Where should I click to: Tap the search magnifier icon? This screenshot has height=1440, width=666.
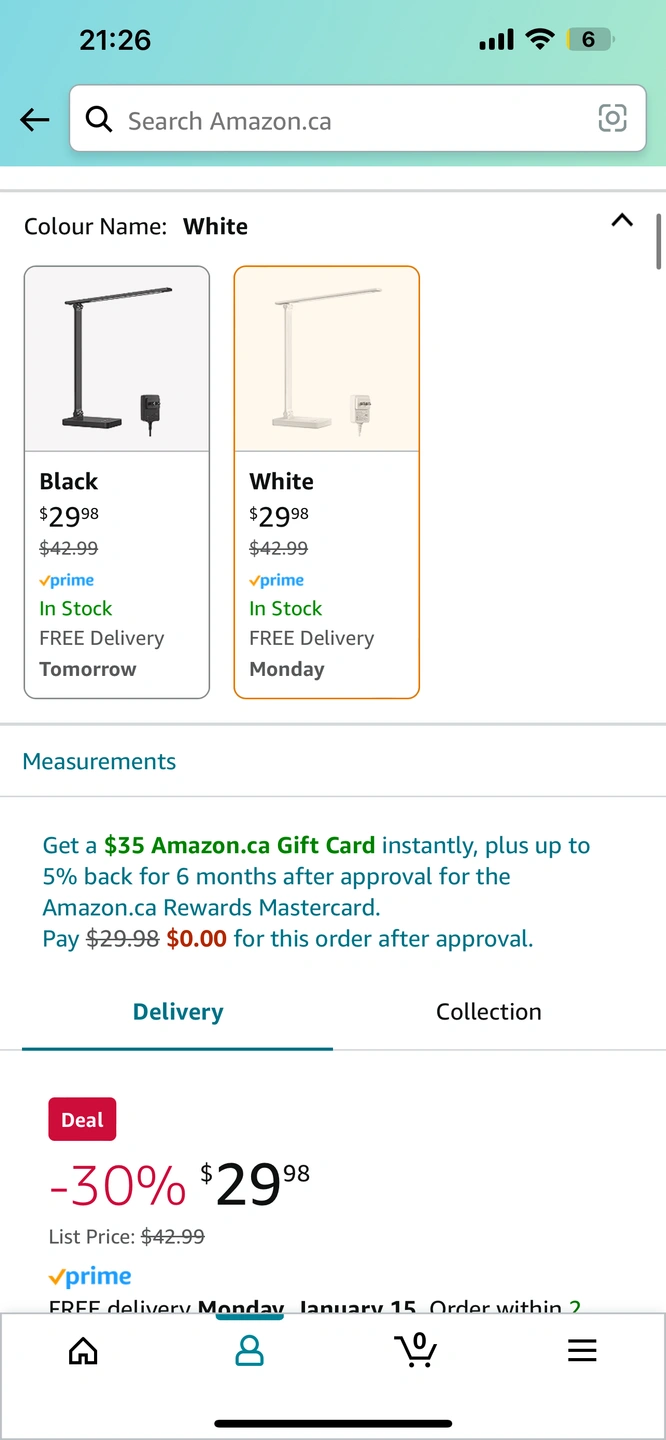pos(99,120)
